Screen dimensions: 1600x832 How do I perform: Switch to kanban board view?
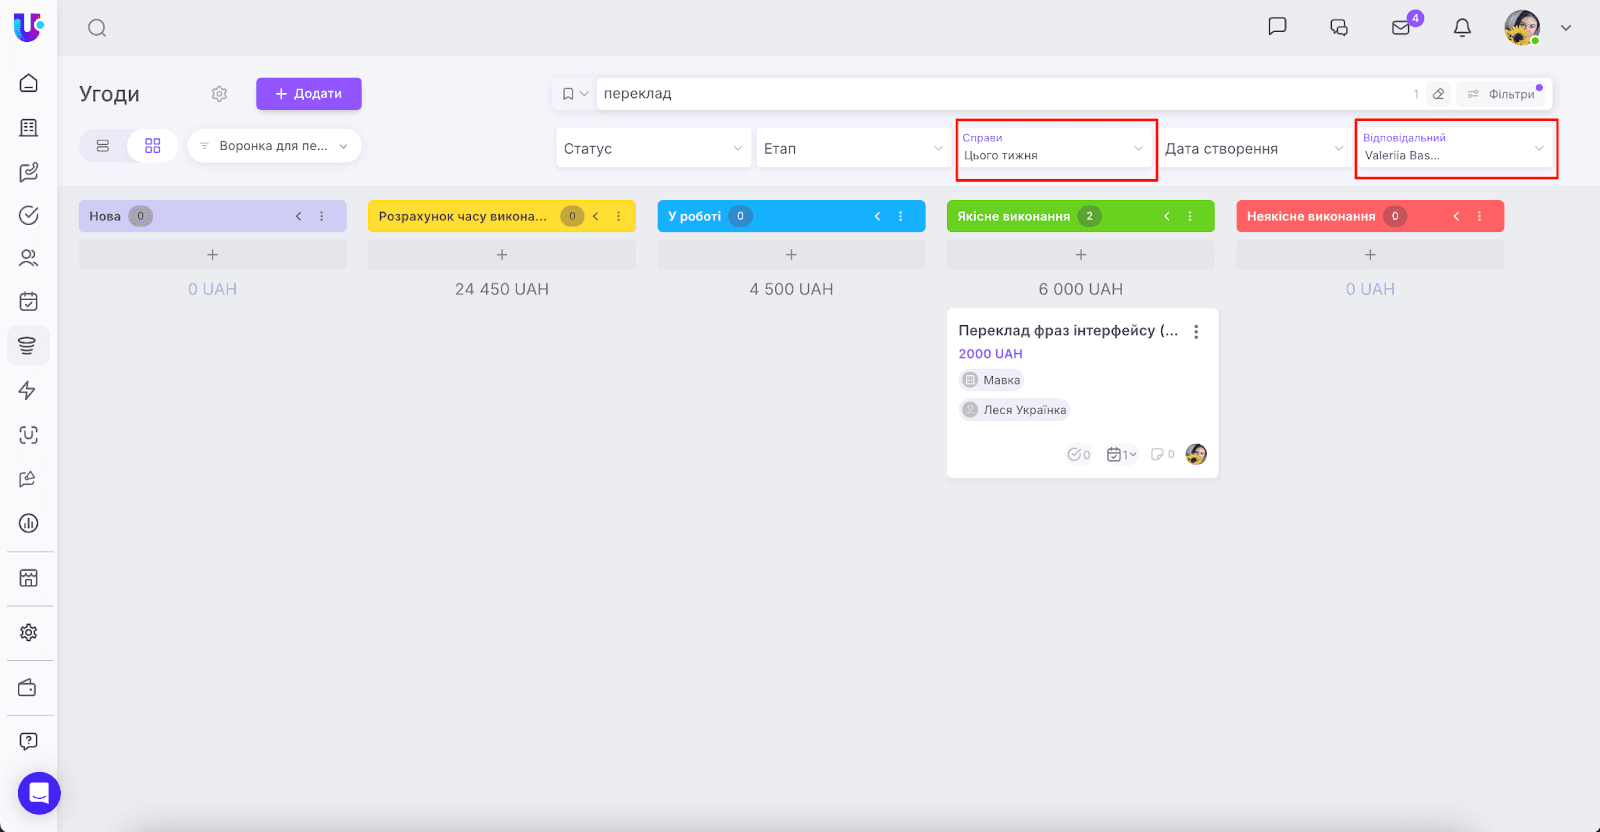pyautogui.click(x=153, y=146)
